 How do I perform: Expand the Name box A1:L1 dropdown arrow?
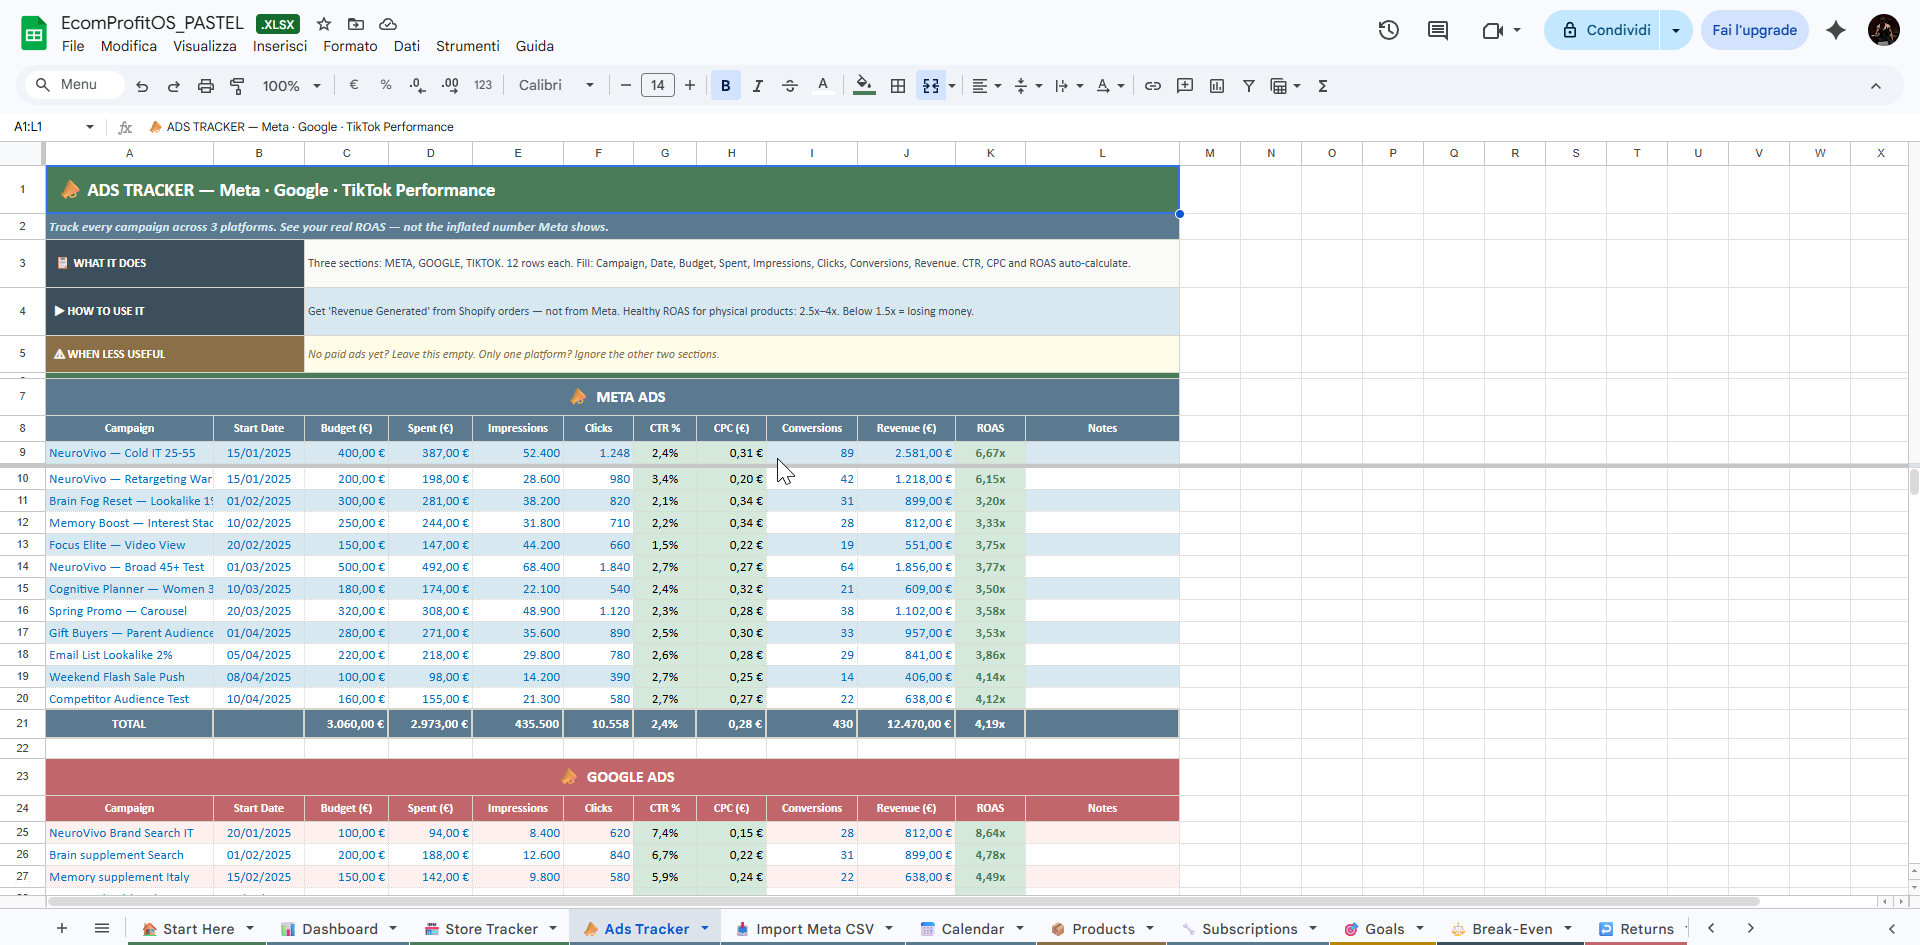pyautogui.click(x=90, y=127)
